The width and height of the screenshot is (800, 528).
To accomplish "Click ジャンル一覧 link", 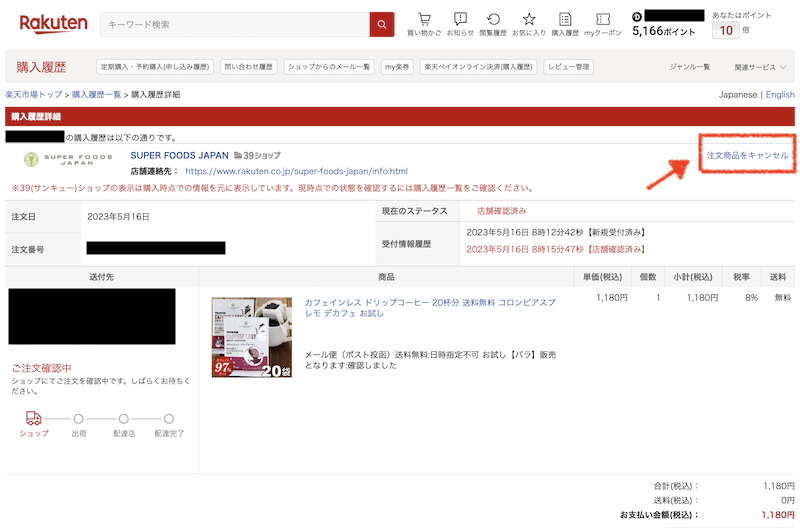I will pos(690,67).
